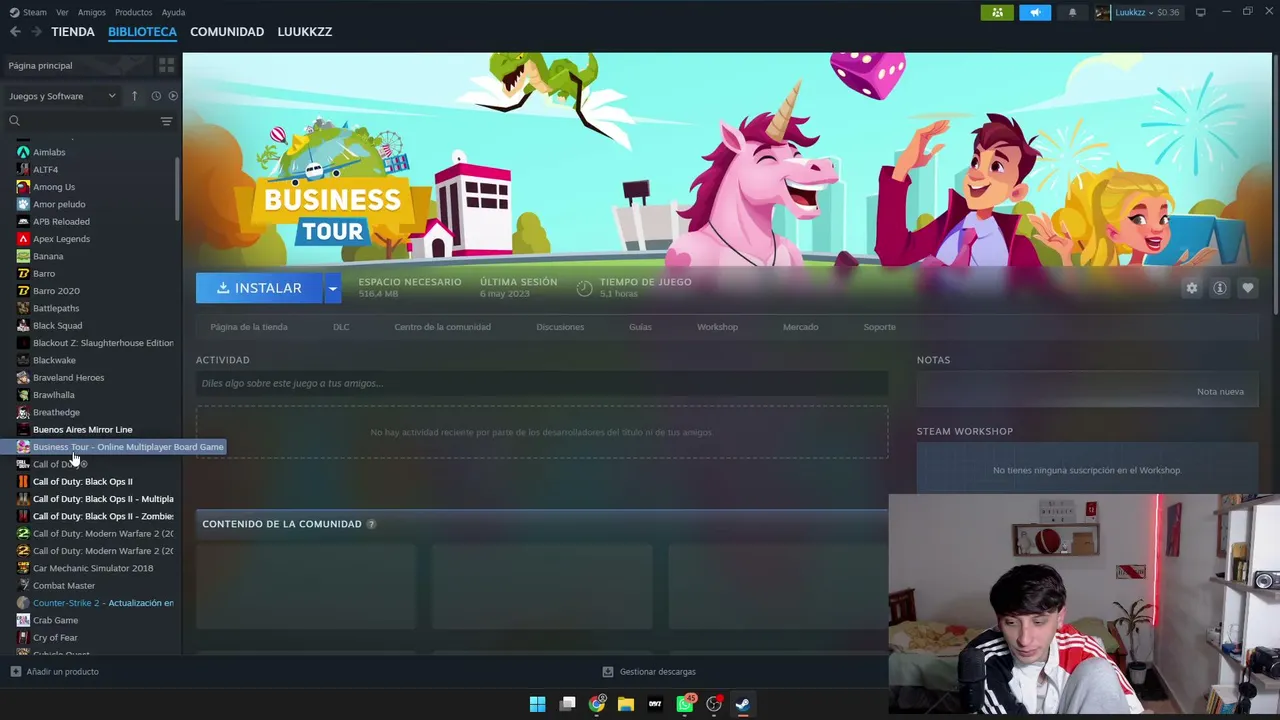The height and width of the screenshot is (720, 1280).
Task: Select Among Us in the library list
Action: click(x=54, y=187)
